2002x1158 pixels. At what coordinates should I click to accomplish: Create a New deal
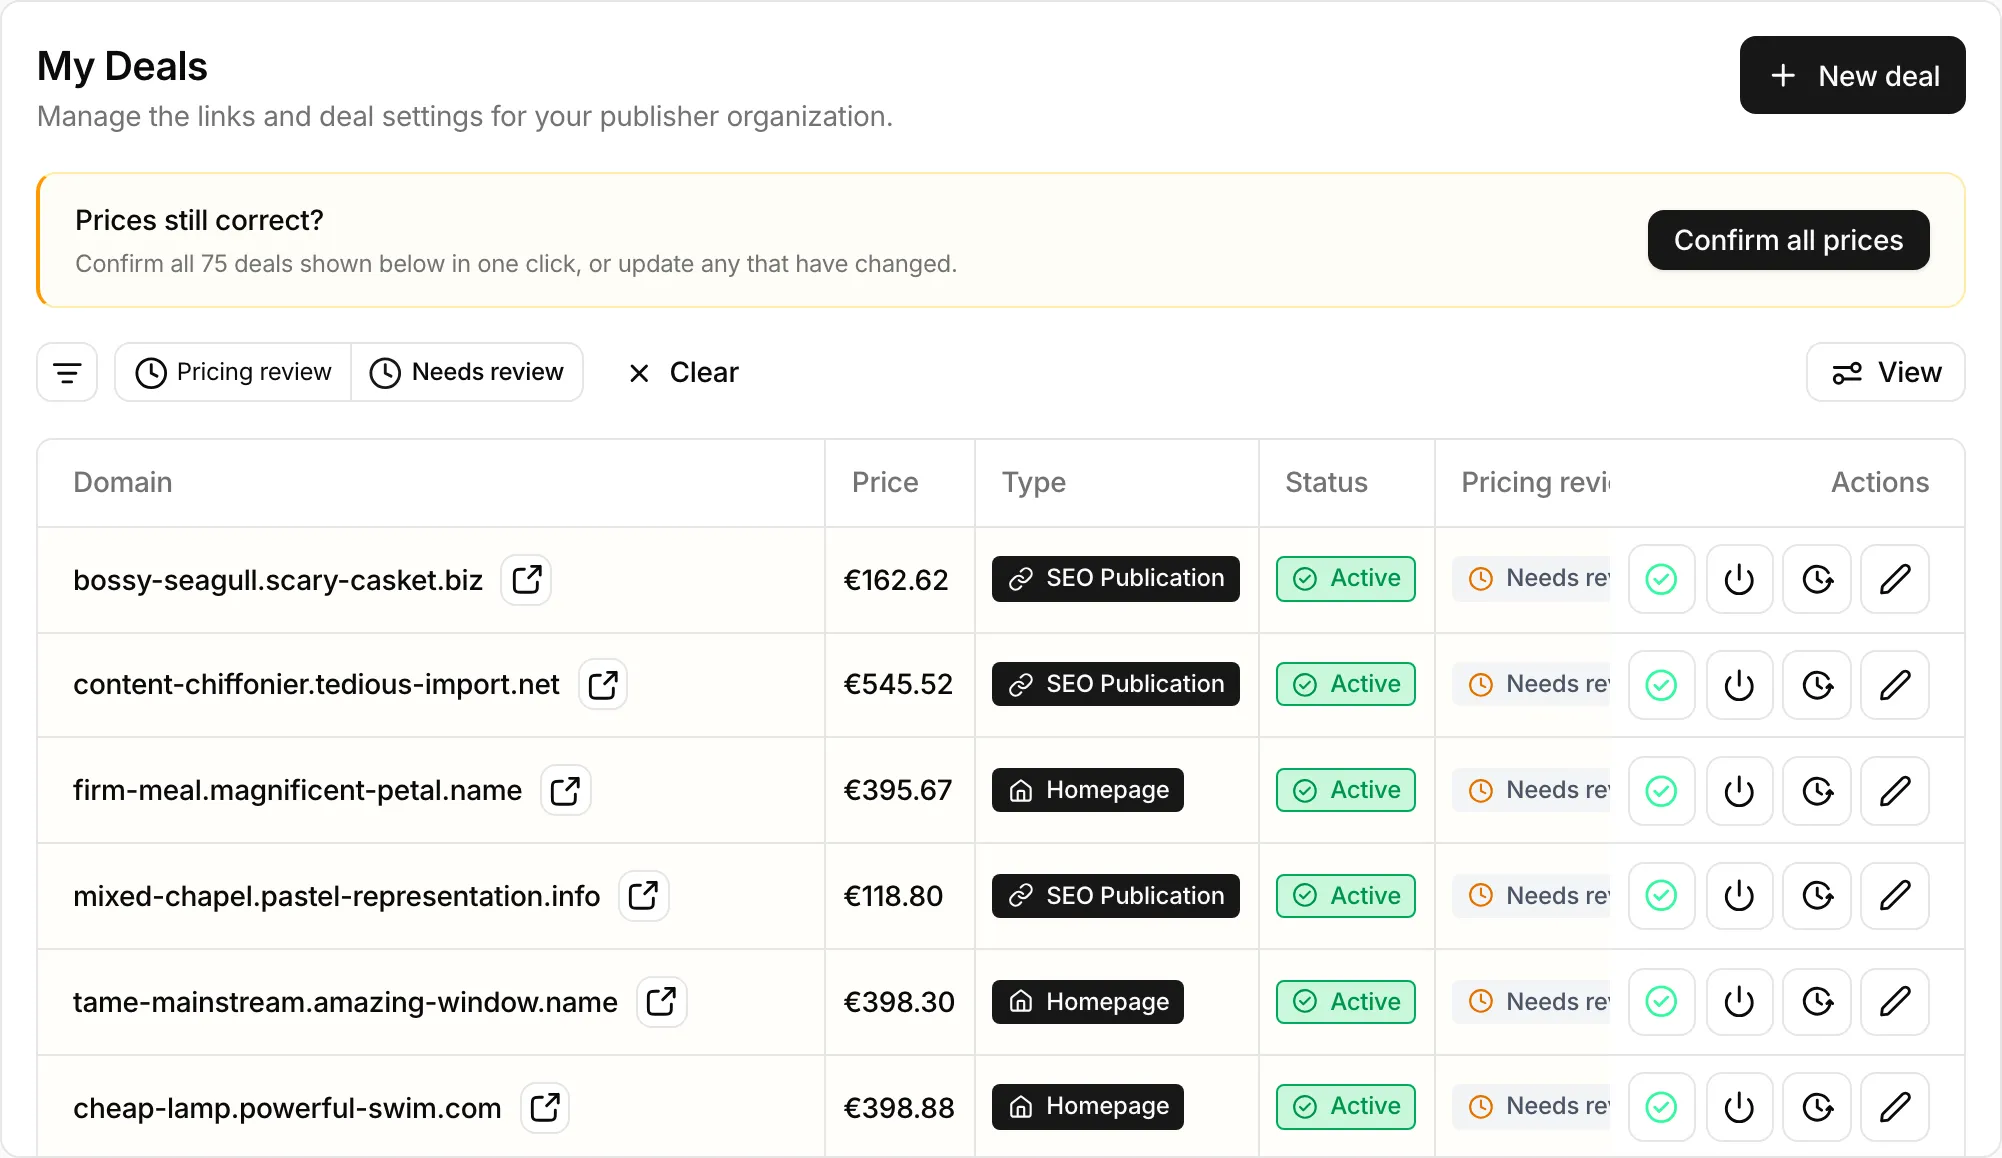tap(1852, 75)
